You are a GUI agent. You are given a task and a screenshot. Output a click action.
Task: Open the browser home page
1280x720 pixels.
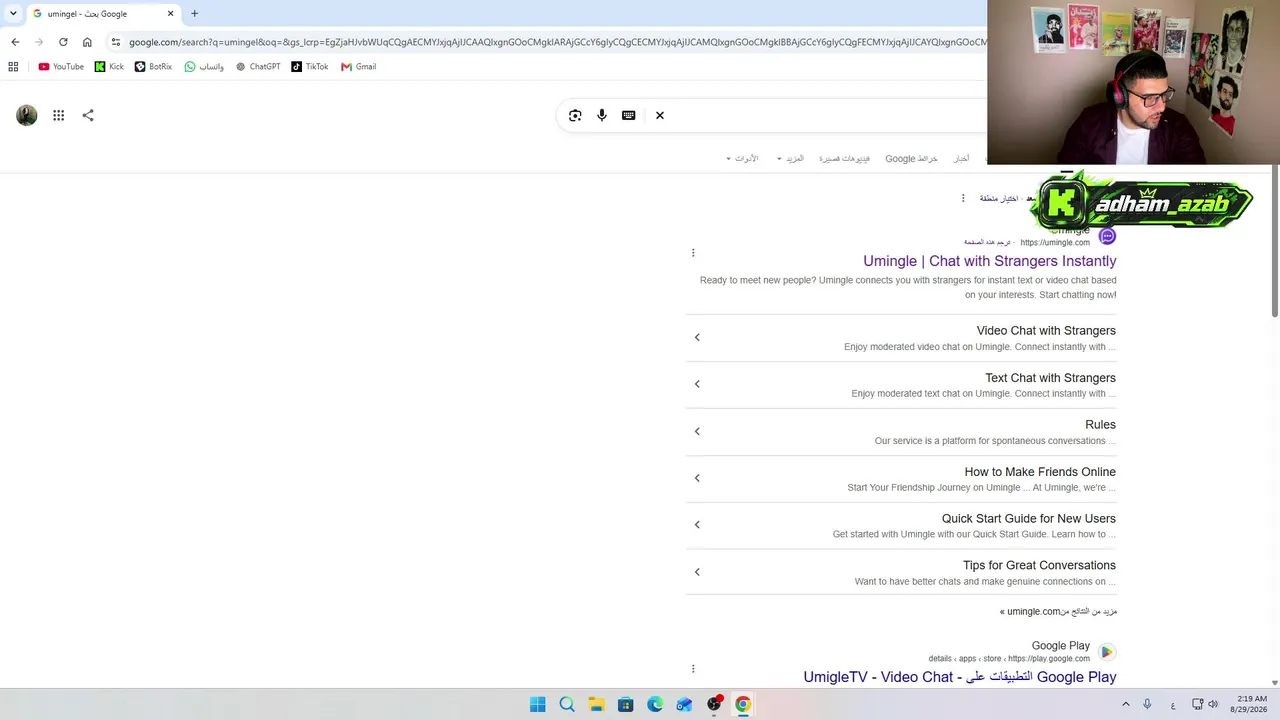[87, 42]
